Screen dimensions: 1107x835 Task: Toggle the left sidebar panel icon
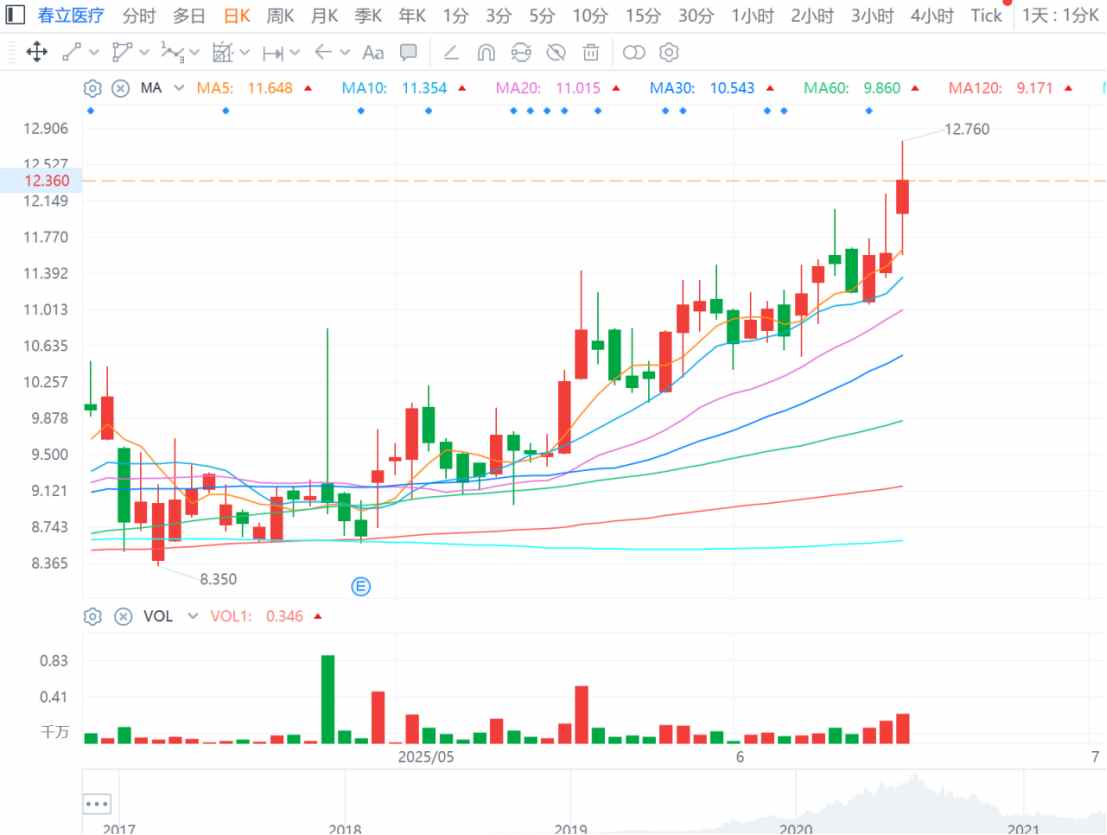pyautogui.click(x=15, y=14)
